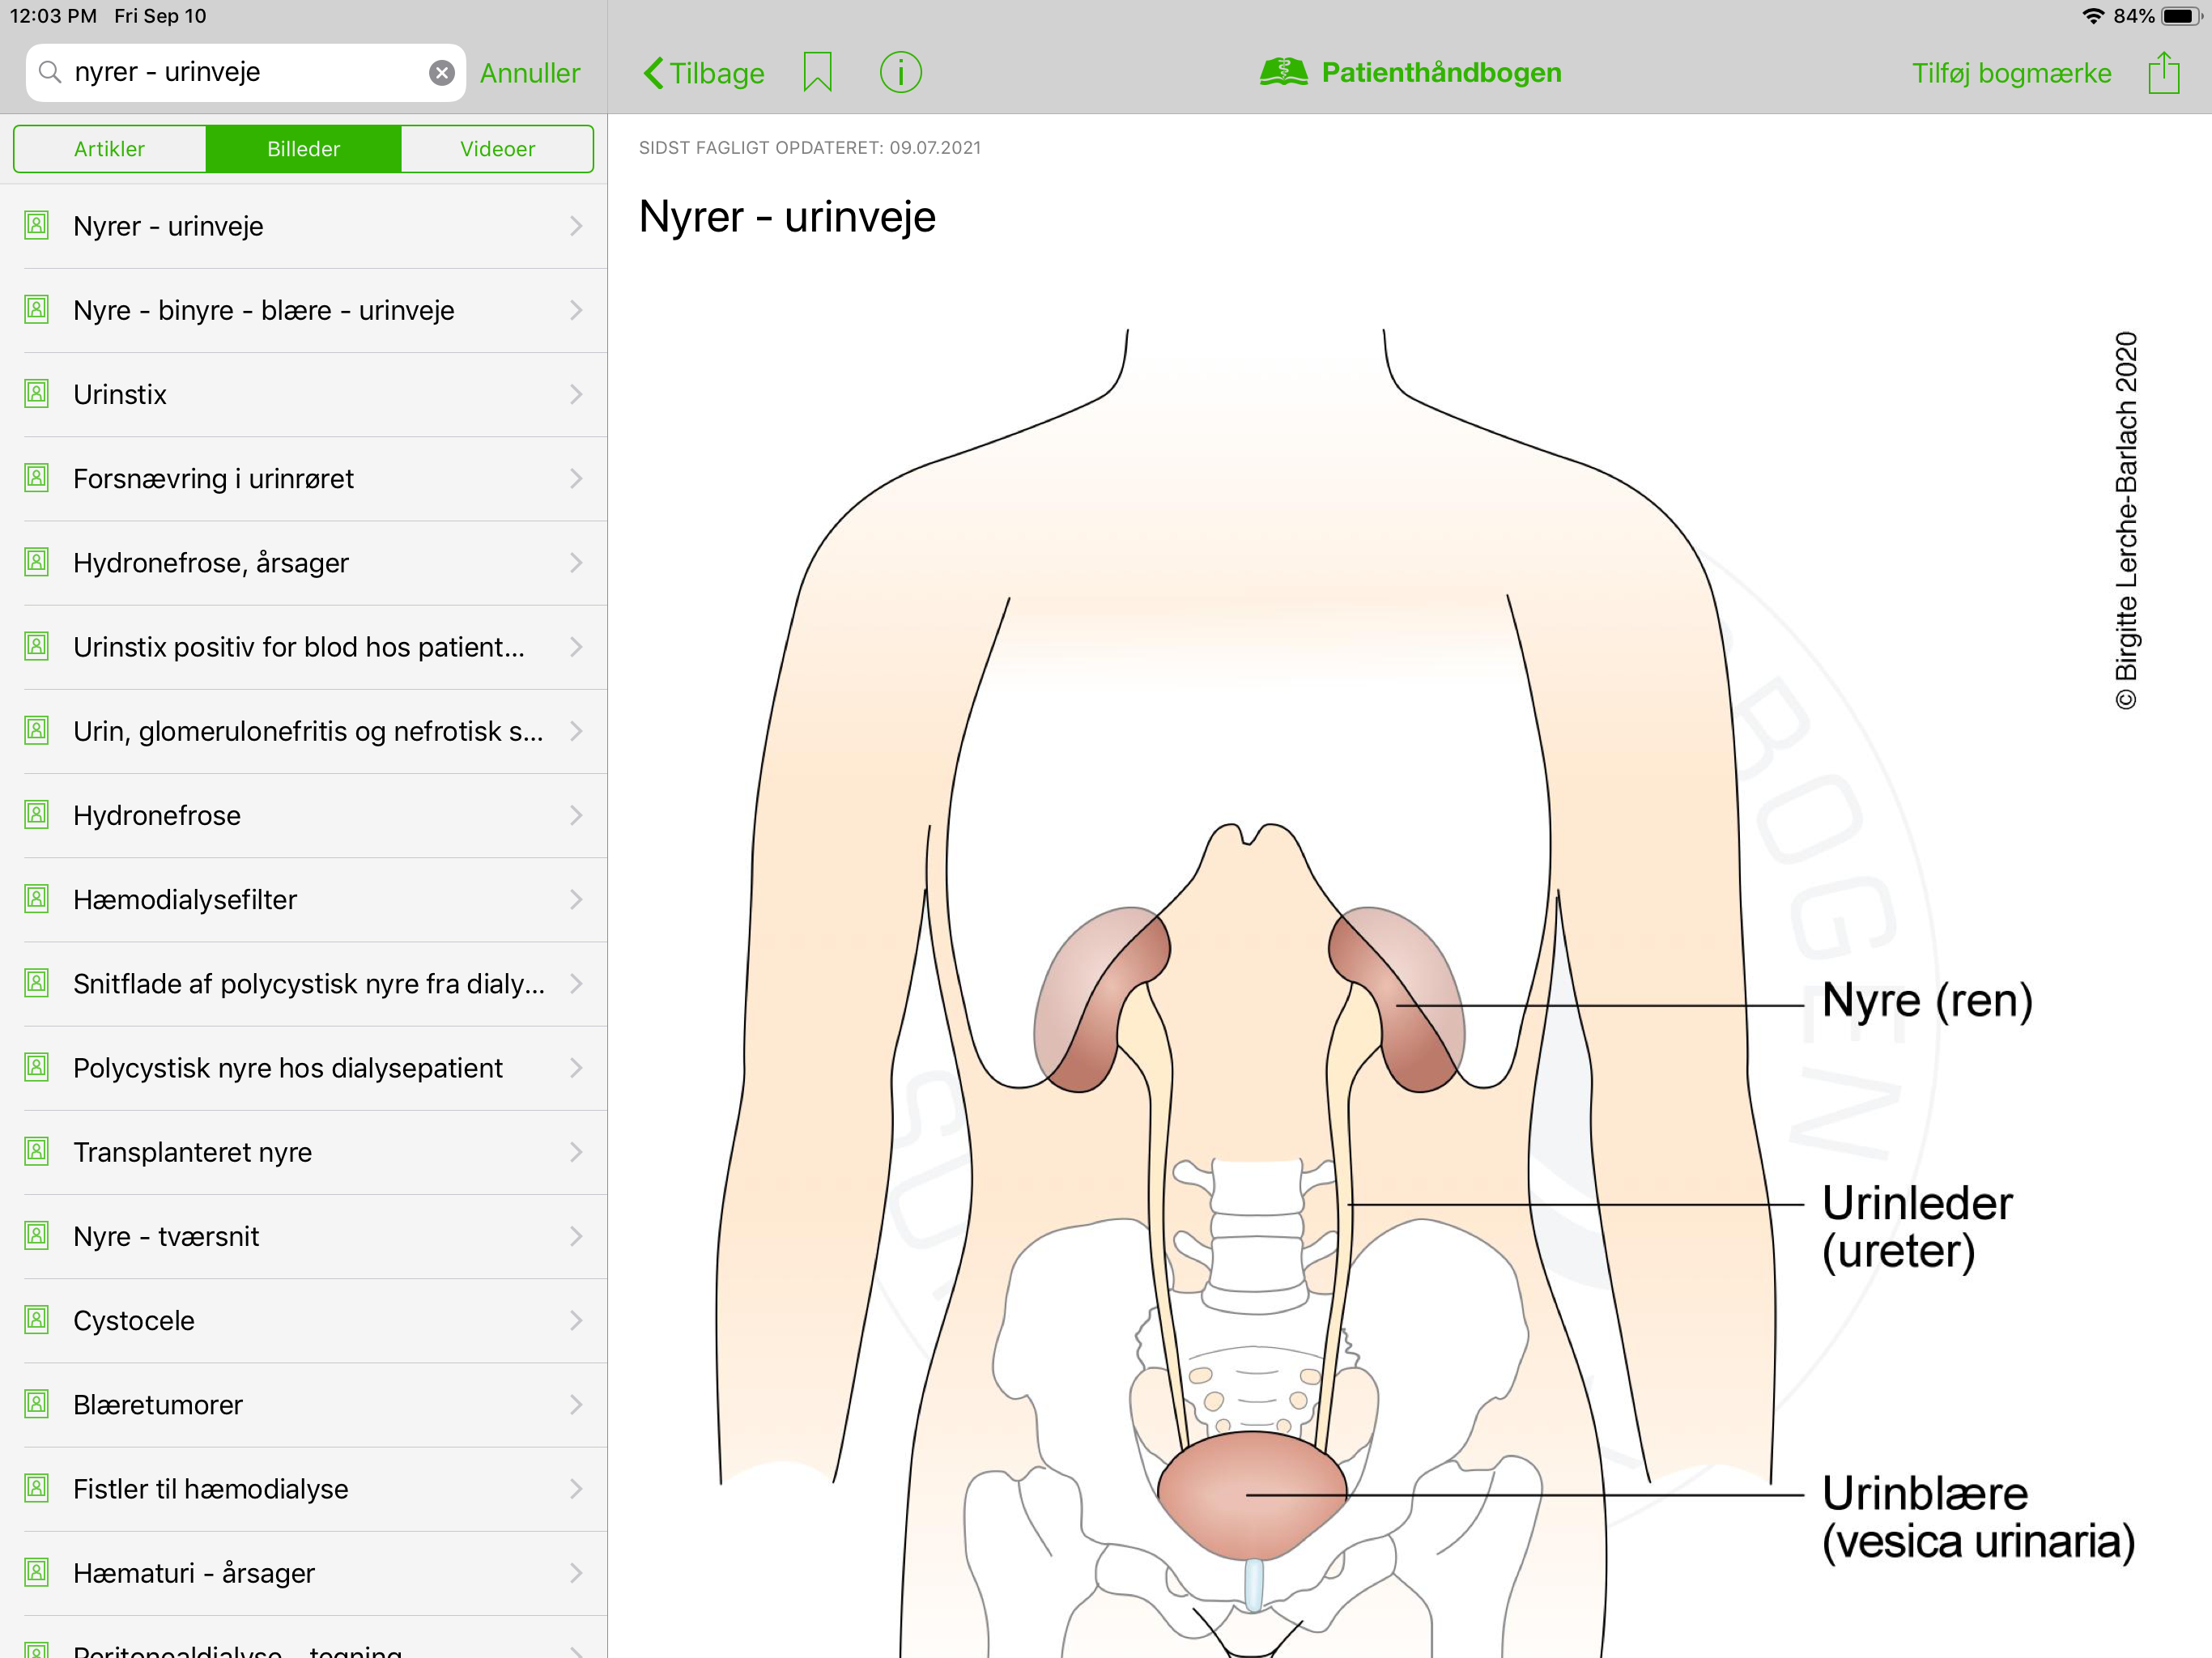
Task: Click the image icon beside Cystocele
Action: 37,1320
